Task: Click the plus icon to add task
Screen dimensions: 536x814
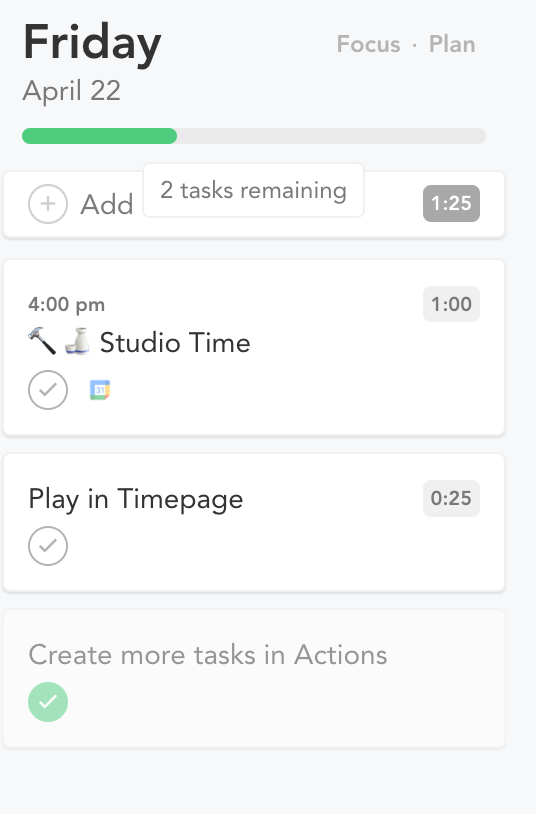Action: (x=48, y=204)
